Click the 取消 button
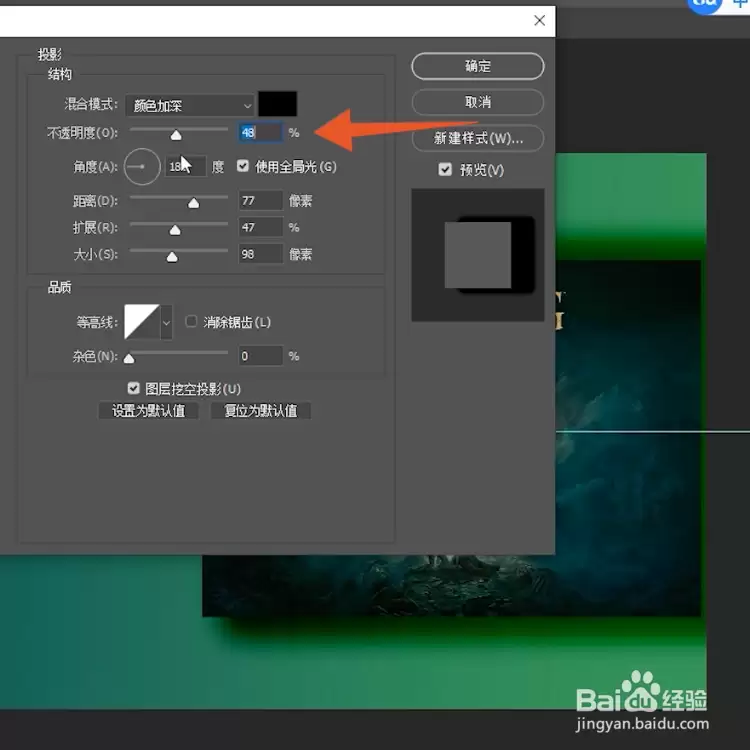 [x=477, y=102]
